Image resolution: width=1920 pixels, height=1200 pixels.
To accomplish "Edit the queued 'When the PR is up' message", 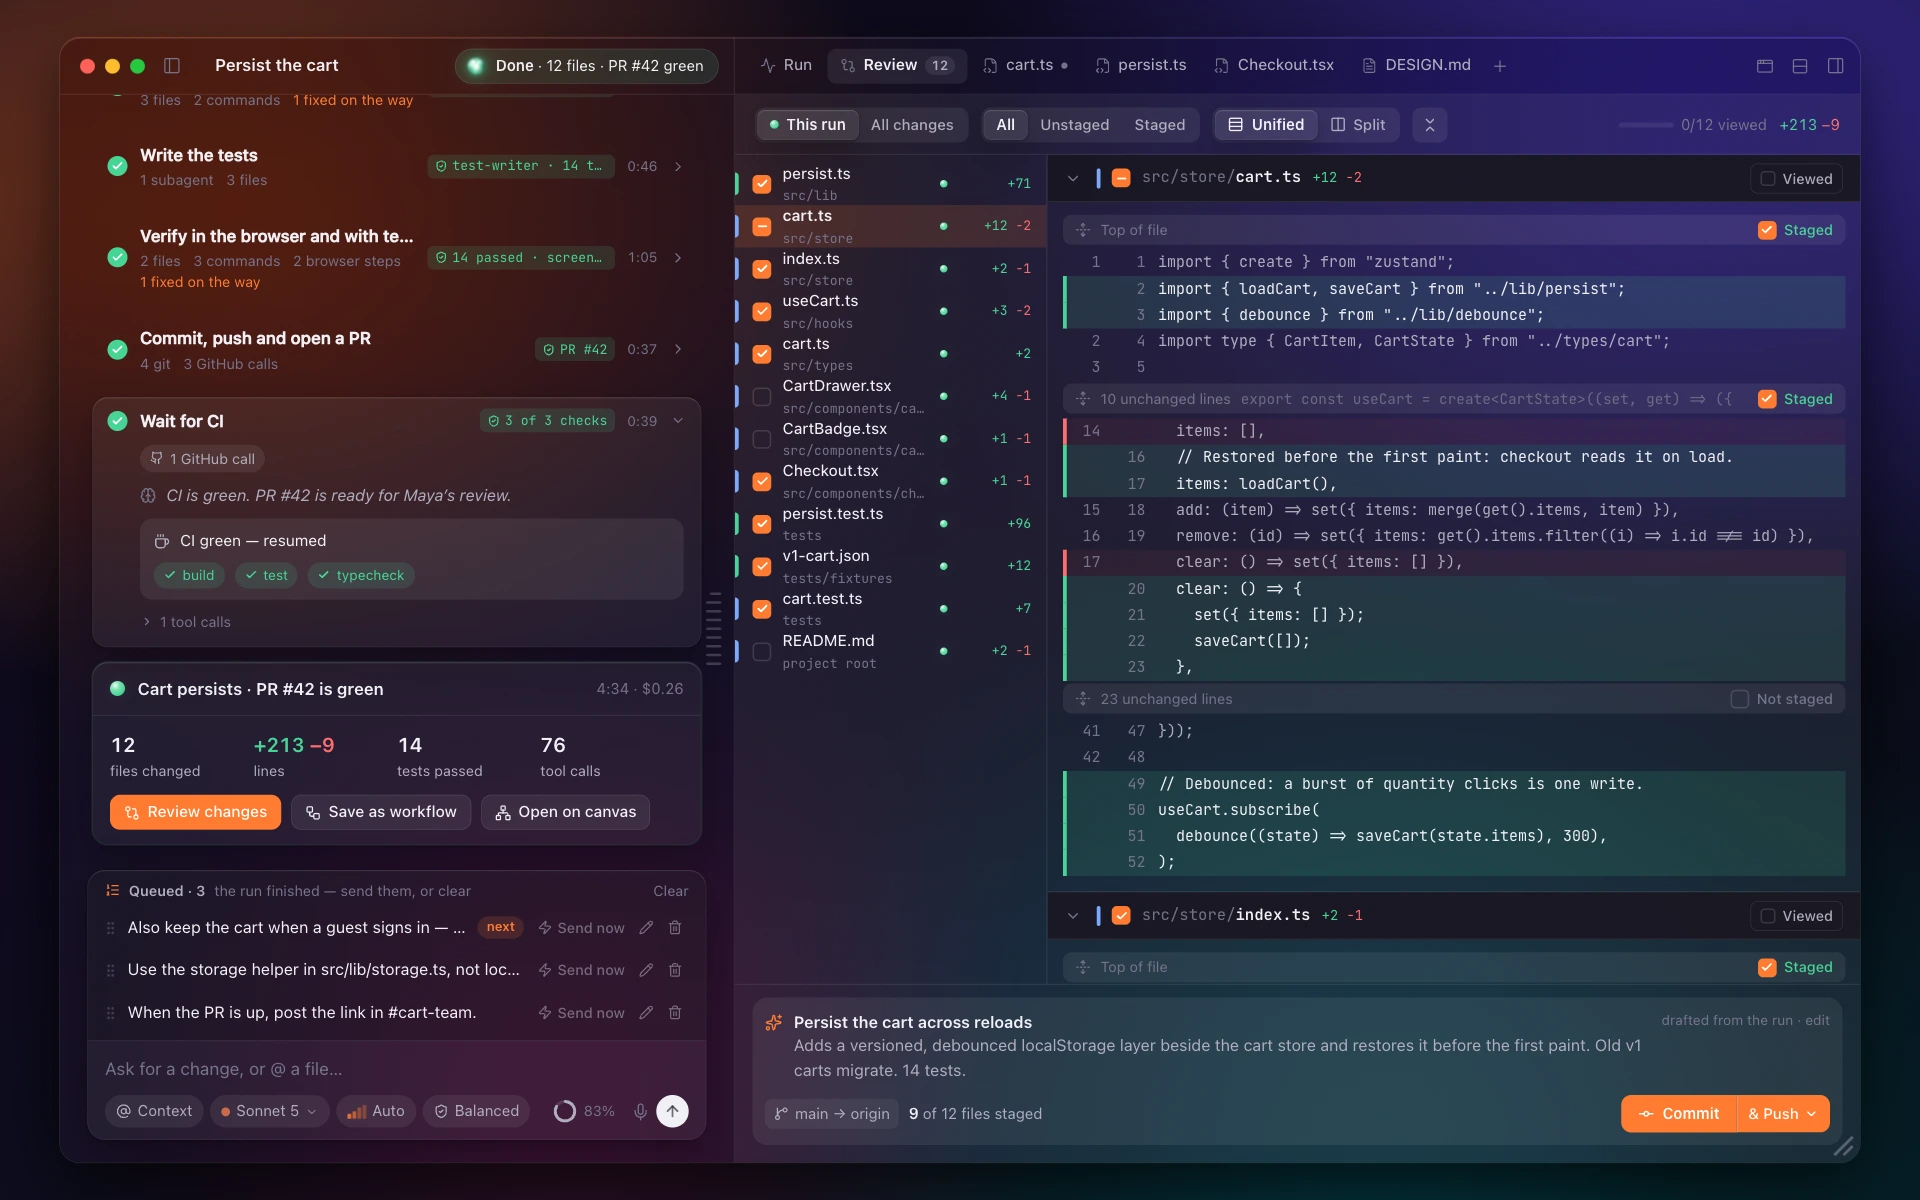I will 646,1012.
